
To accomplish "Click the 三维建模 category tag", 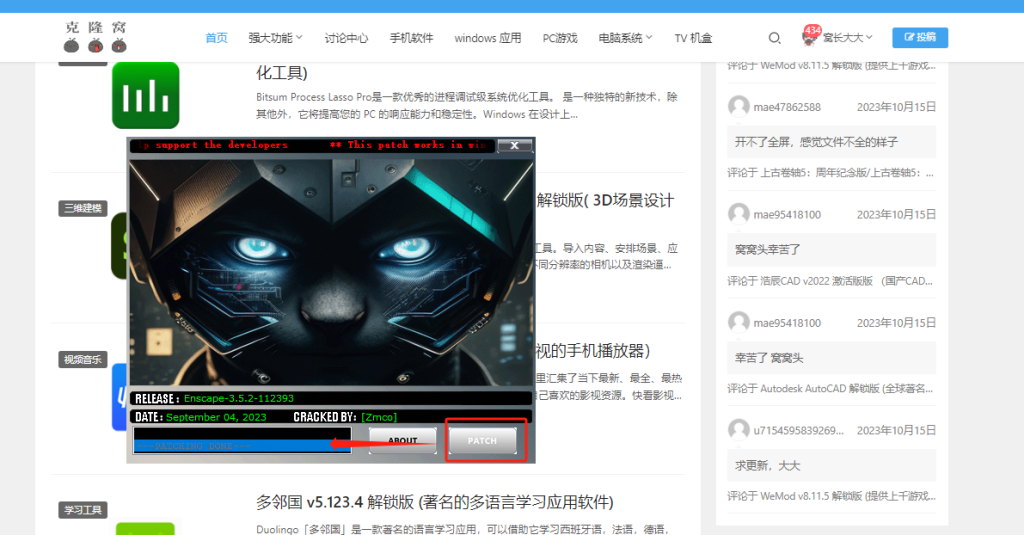I will [82, 208].
